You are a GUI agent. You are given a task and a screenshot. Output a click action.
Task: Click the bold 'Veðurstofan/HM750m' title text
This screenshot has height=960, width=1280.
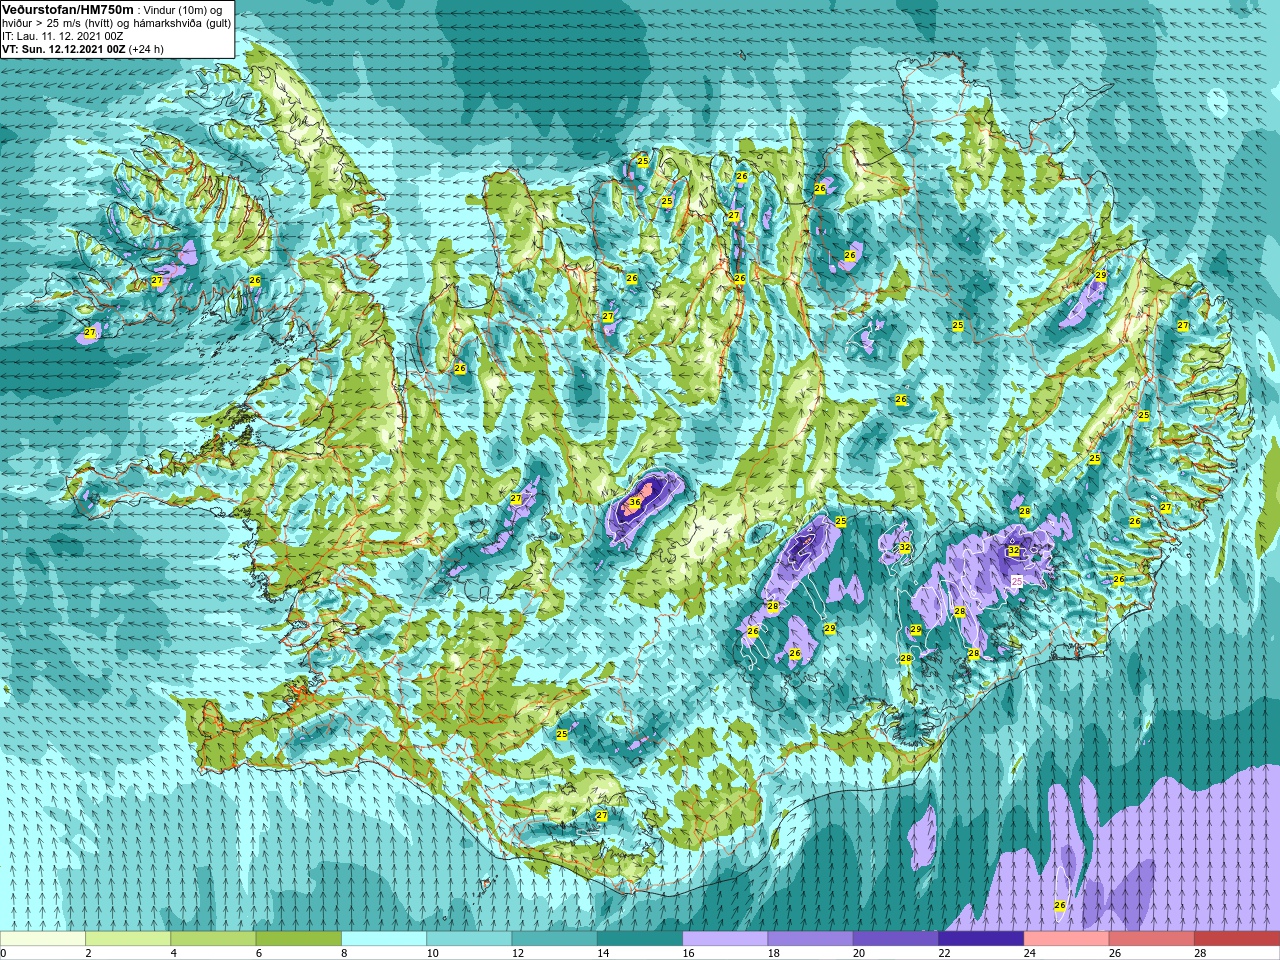68,9
